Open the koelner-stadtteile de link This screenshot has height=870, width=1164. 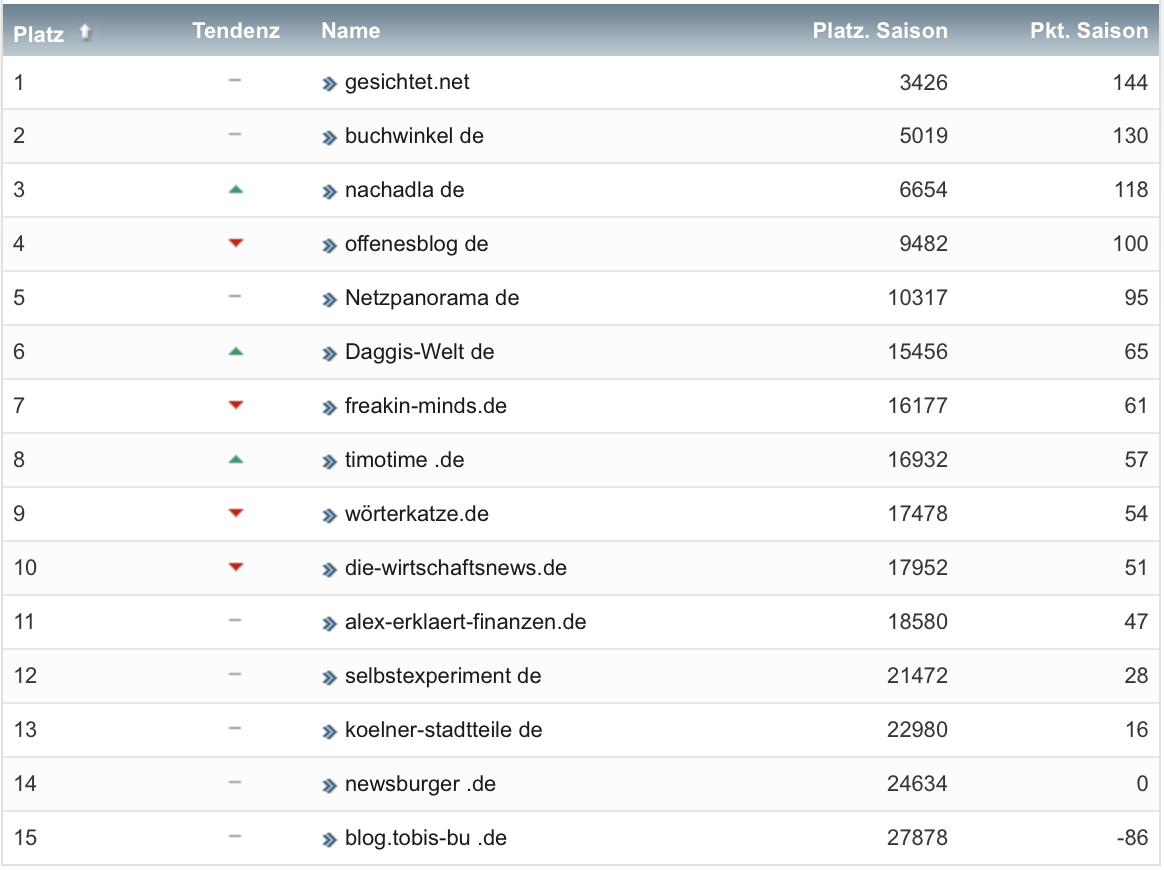444,730
